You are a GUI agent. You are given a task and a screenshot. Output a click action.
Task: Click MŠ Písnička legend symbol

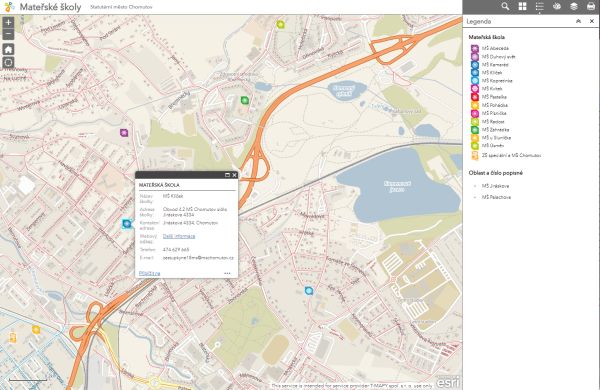475,113
